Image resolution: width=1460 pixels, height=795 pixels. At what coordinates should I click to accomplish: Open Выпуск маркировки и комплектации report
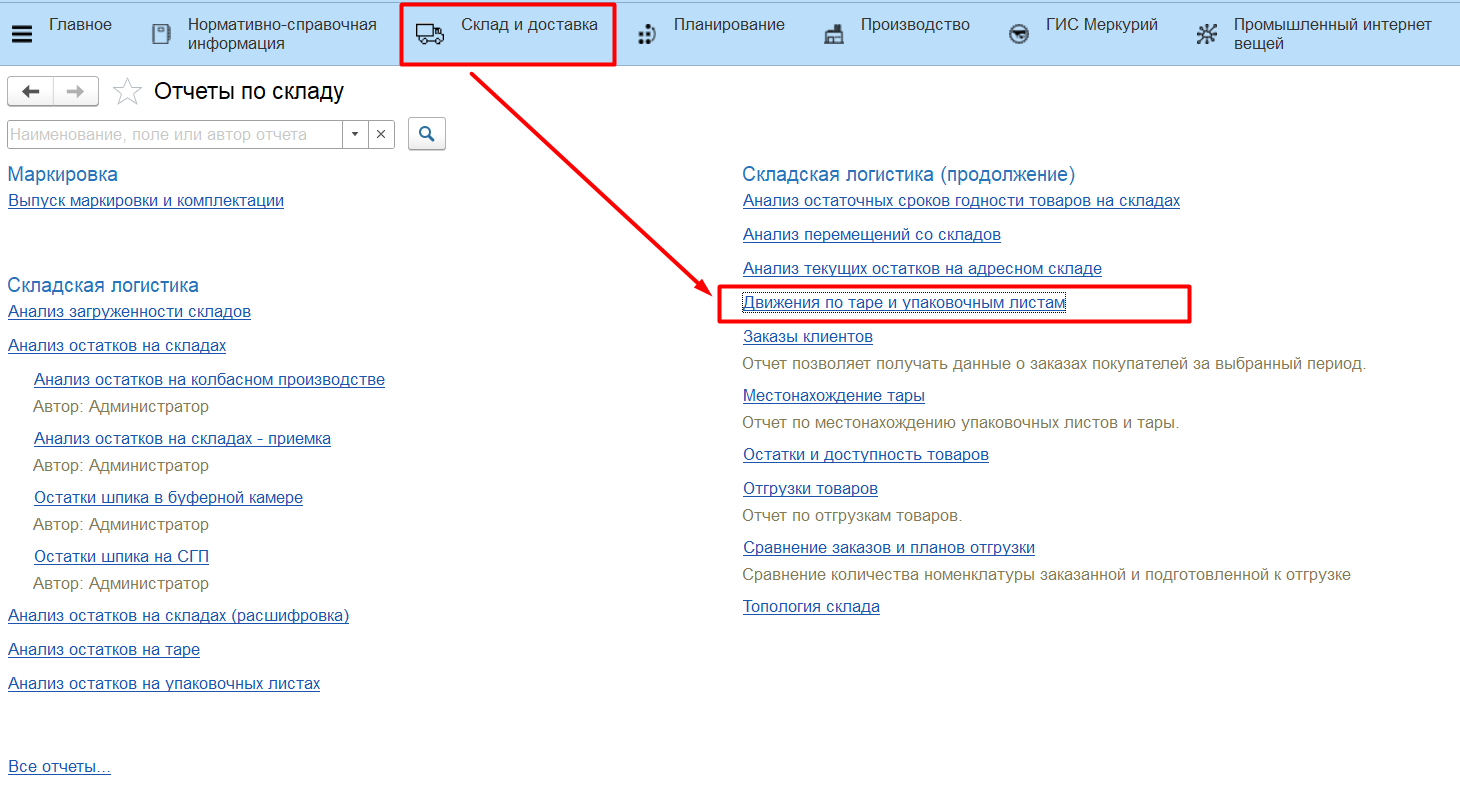coord(146,201)
